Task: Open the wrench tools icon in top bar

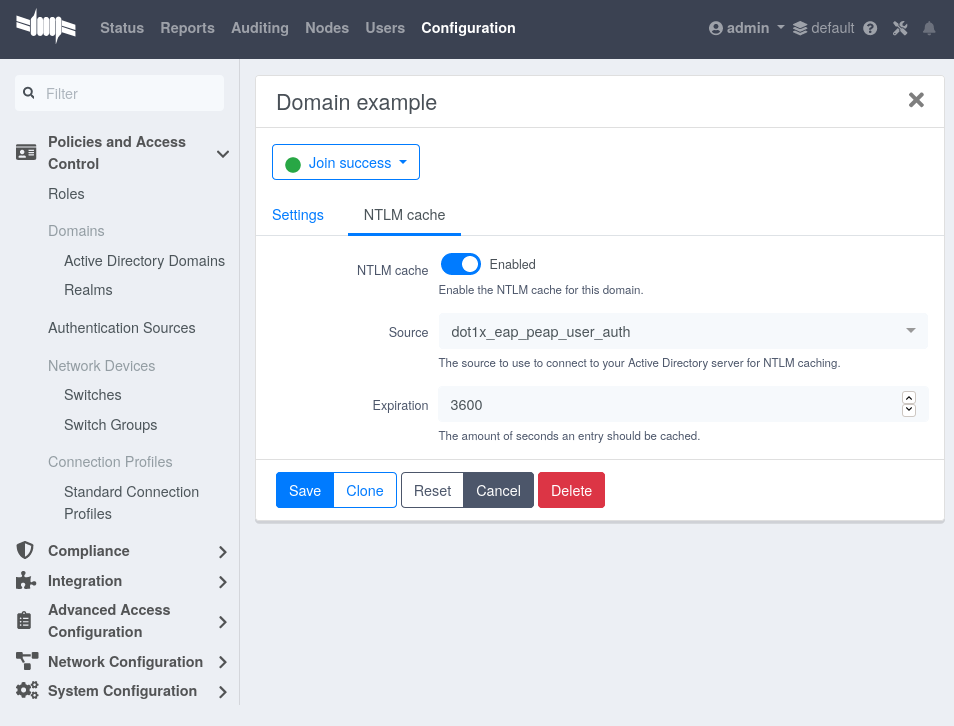Action: pos(899,28)
